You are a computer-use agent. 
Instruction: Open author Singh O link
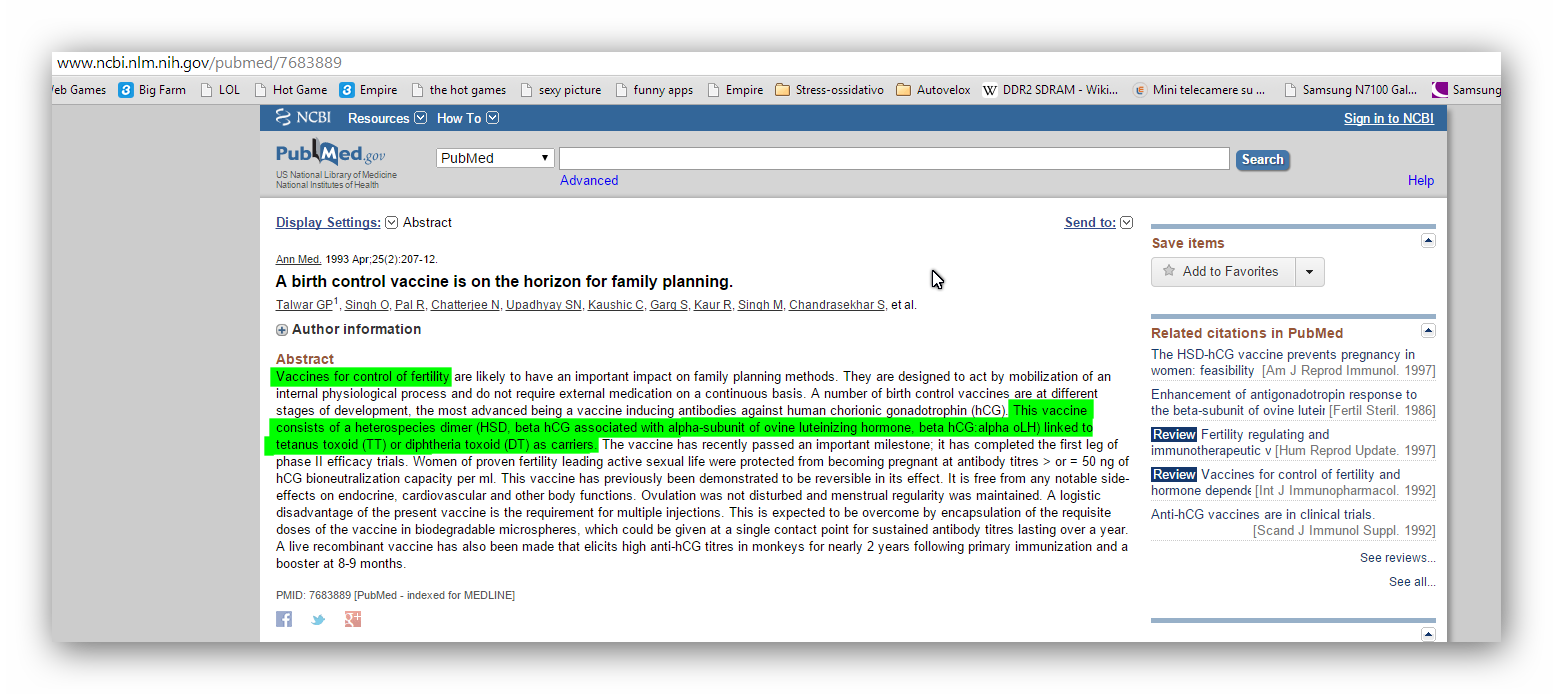367,305
